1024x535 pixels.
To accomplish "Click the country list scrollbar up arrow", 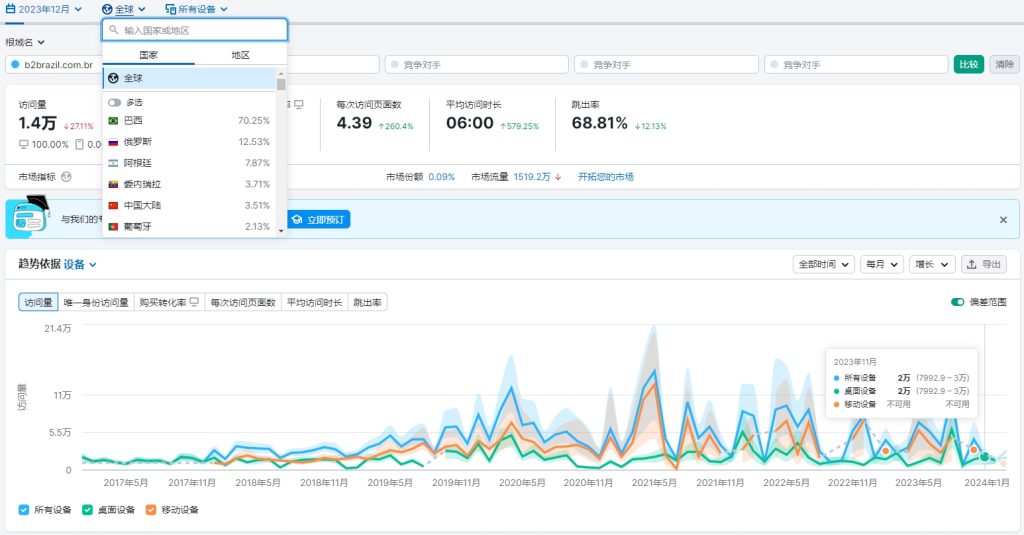I will [x=281, y=73].
